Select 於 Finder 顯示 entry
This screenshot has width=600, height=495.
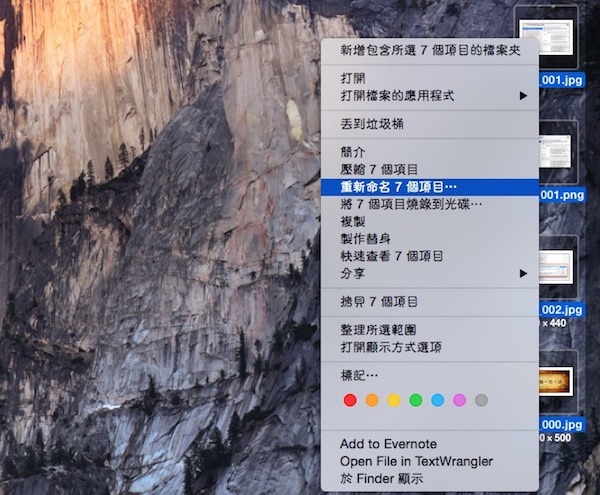[430, 479]
